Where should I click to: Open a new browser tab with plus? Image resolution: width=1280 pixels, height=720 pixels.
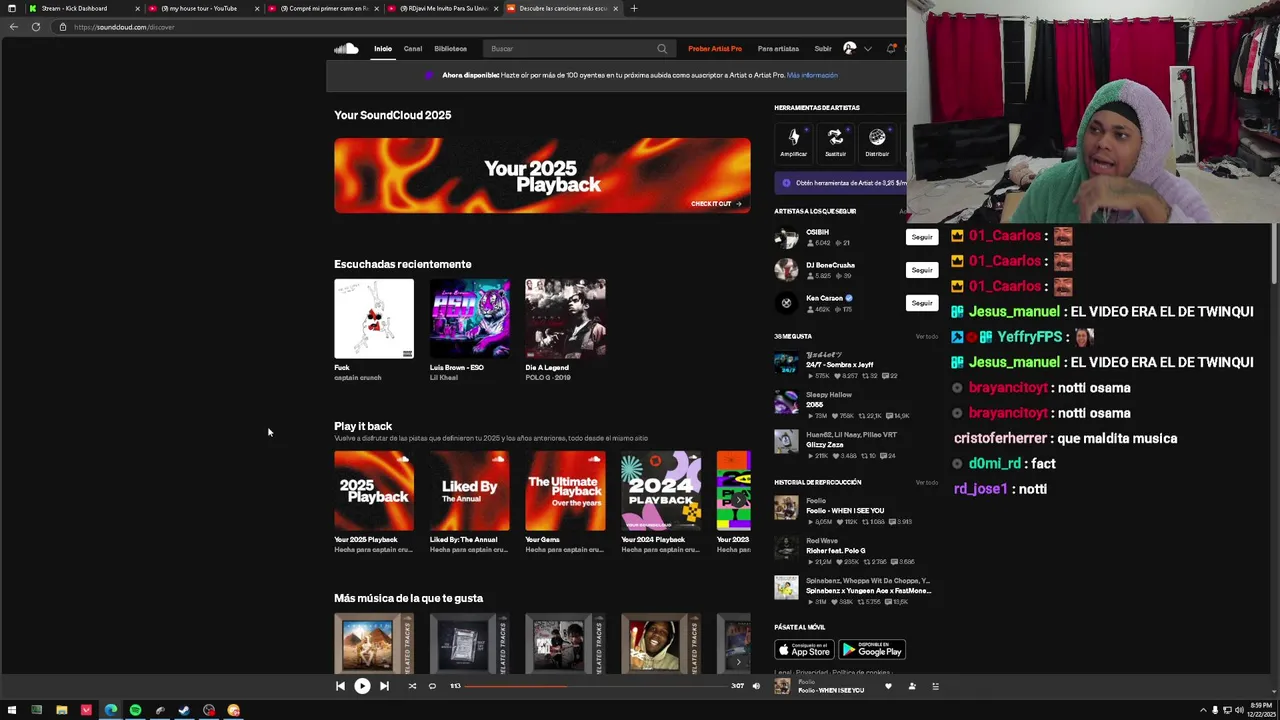tap(633, 8)
